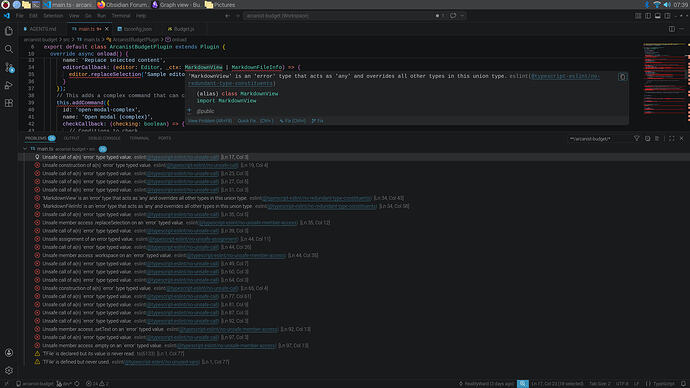Switch to the Ports panel tab
Viewport: 690px width, 388px height.
coord(165,138)
